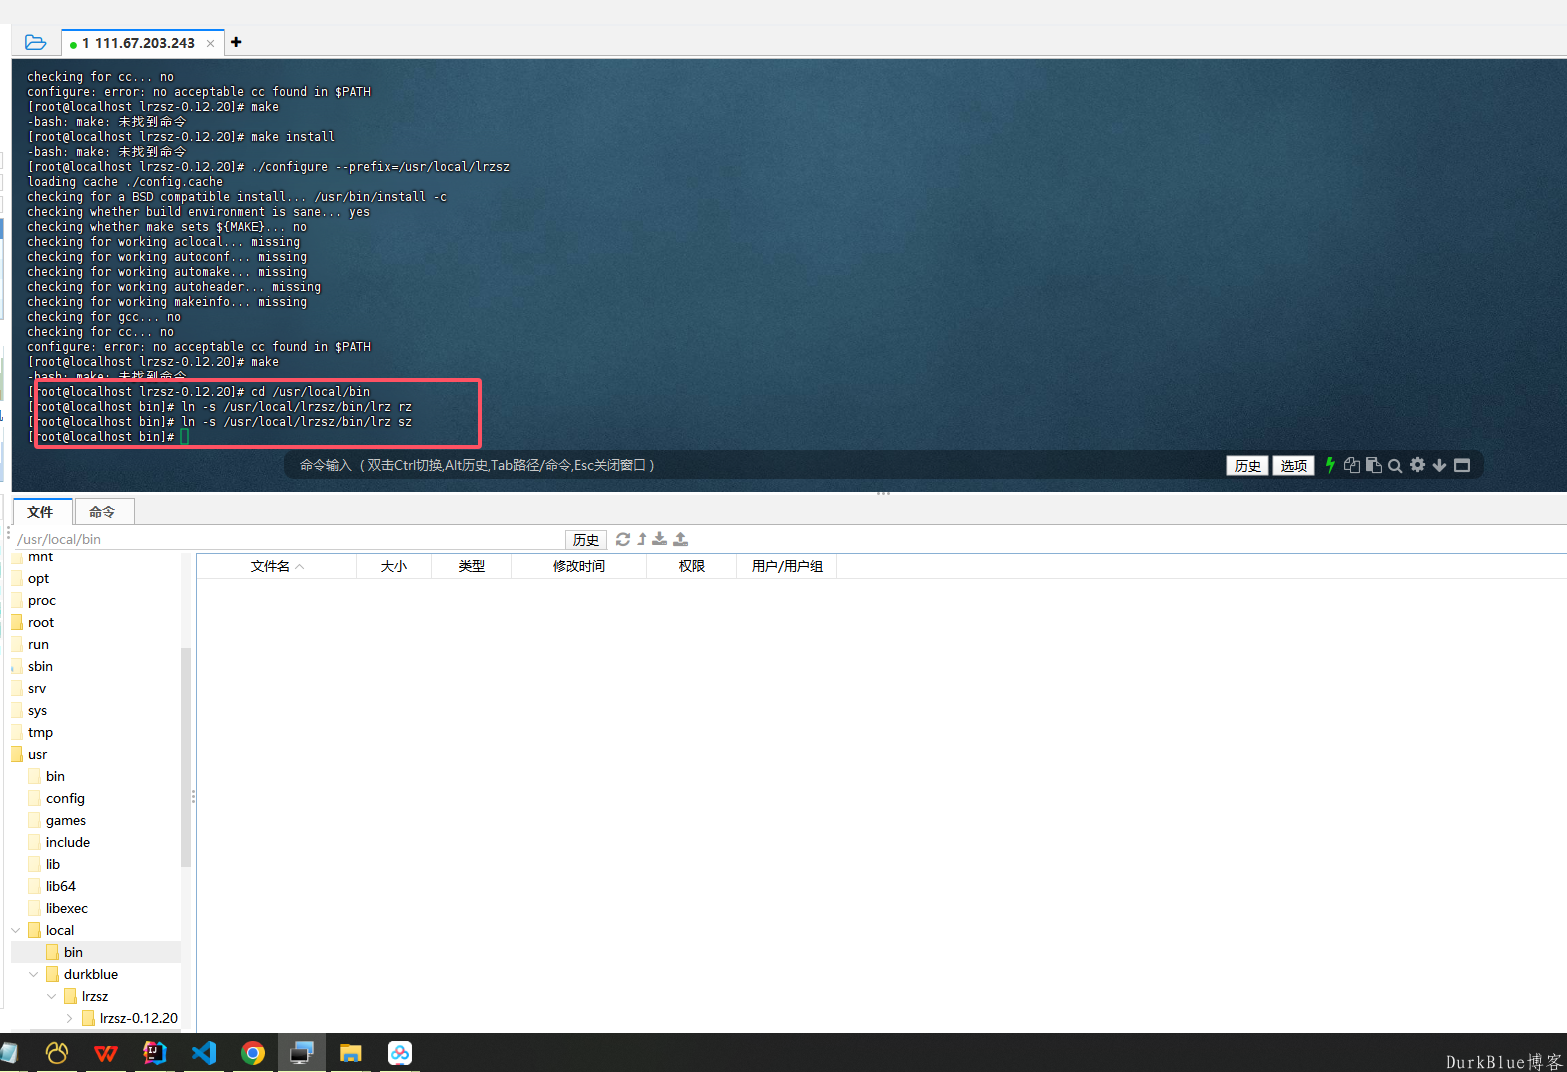Sort files by 大小 column
Screen dimensions: 1567x1072
pos(394,566)
